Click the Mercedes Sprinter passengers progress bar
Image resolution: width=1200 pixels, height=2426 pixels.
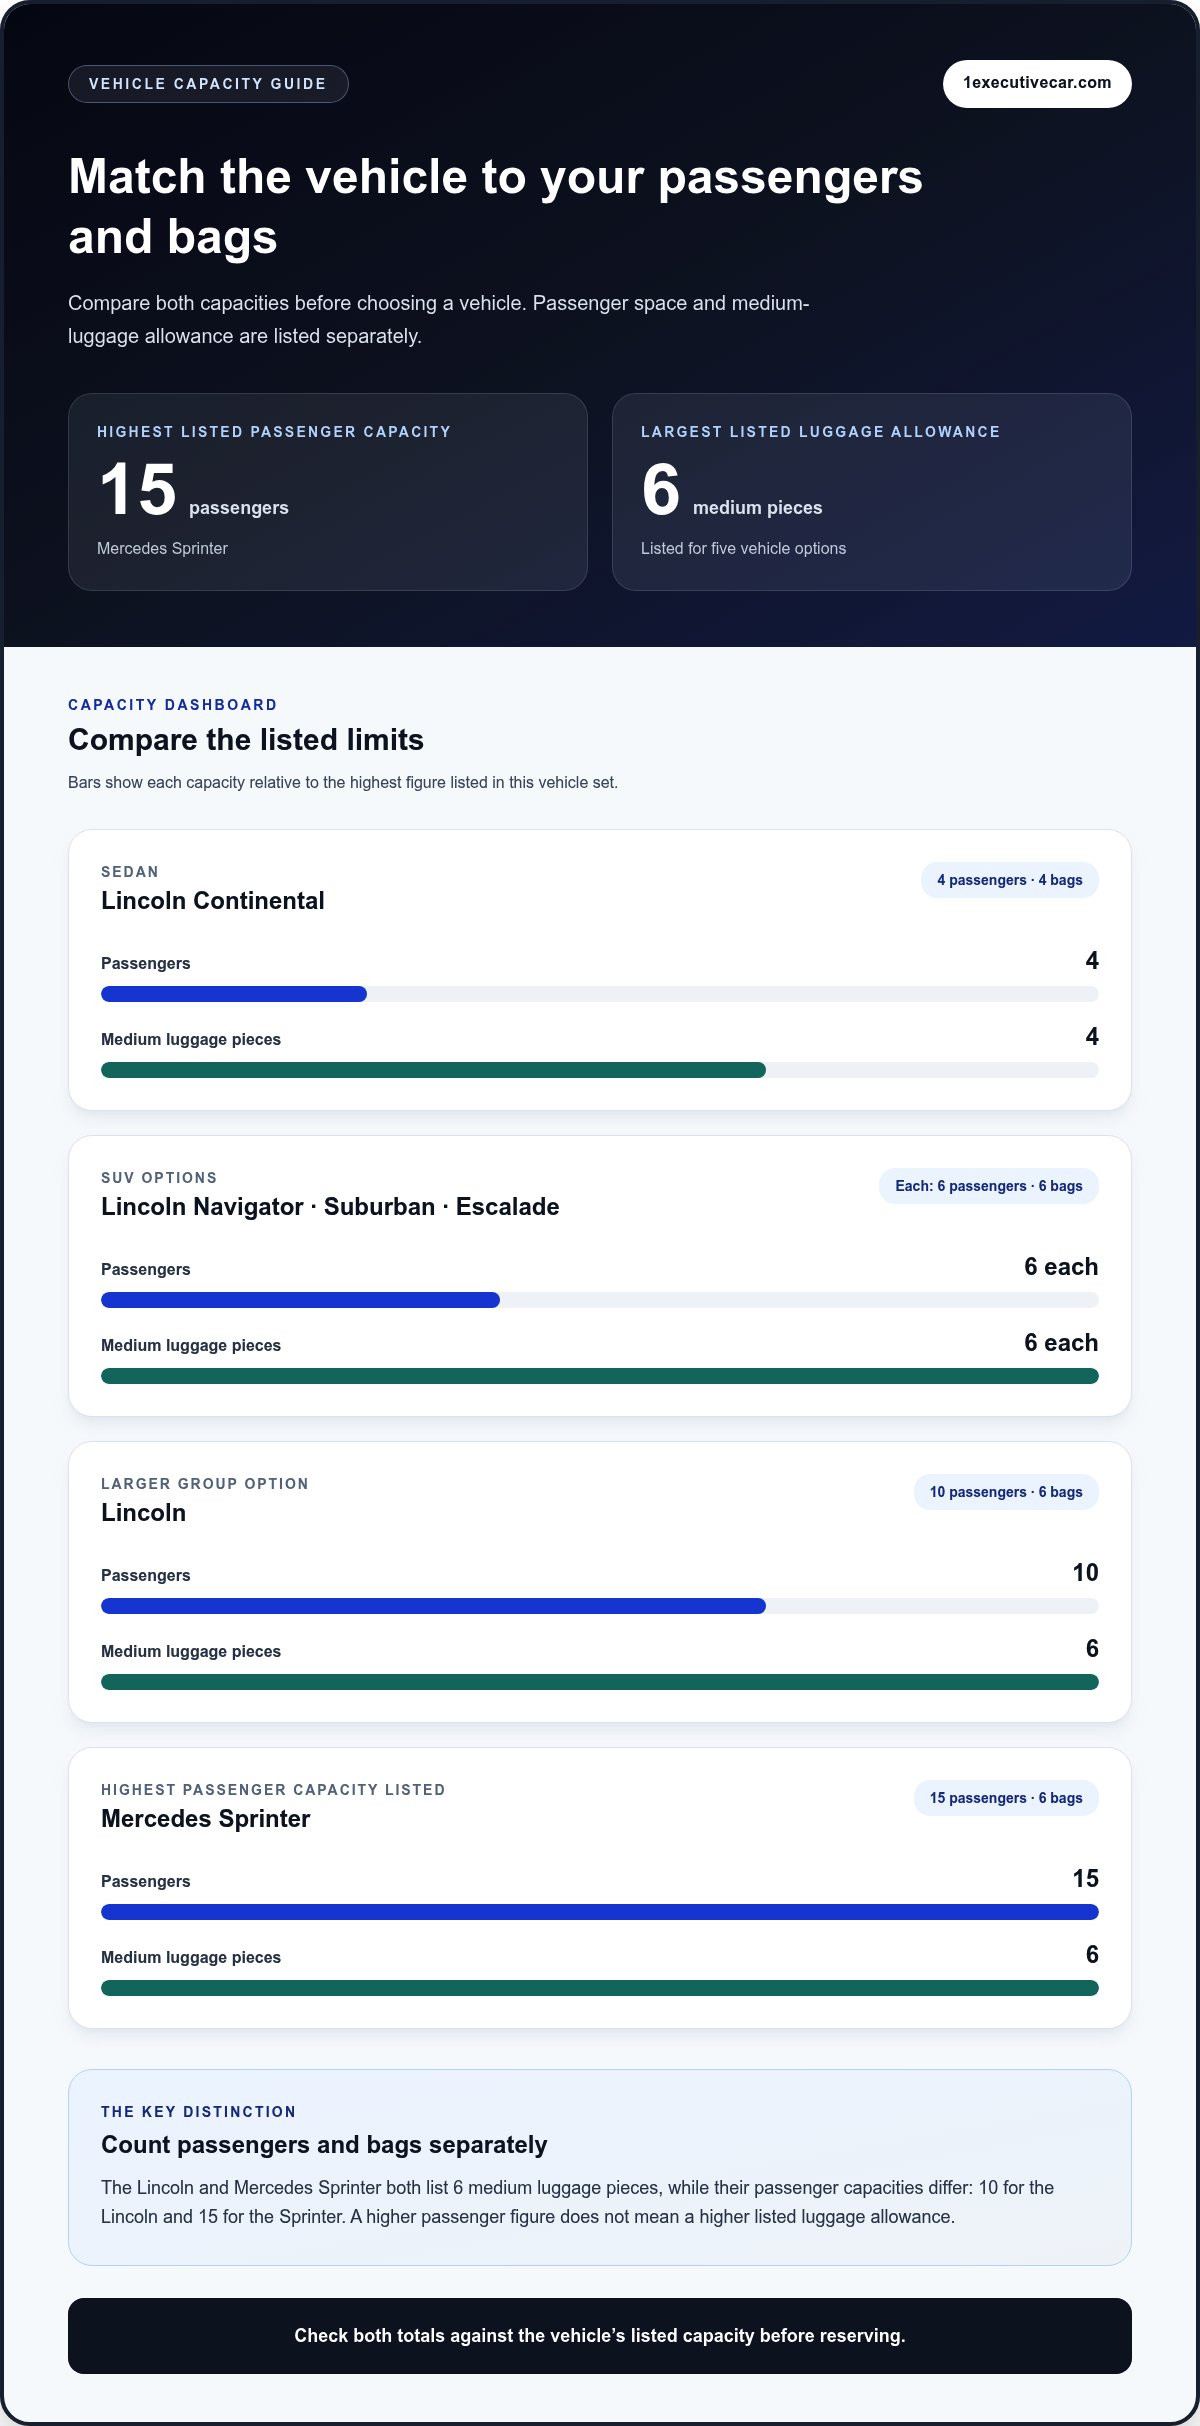tap(600, 1912)
